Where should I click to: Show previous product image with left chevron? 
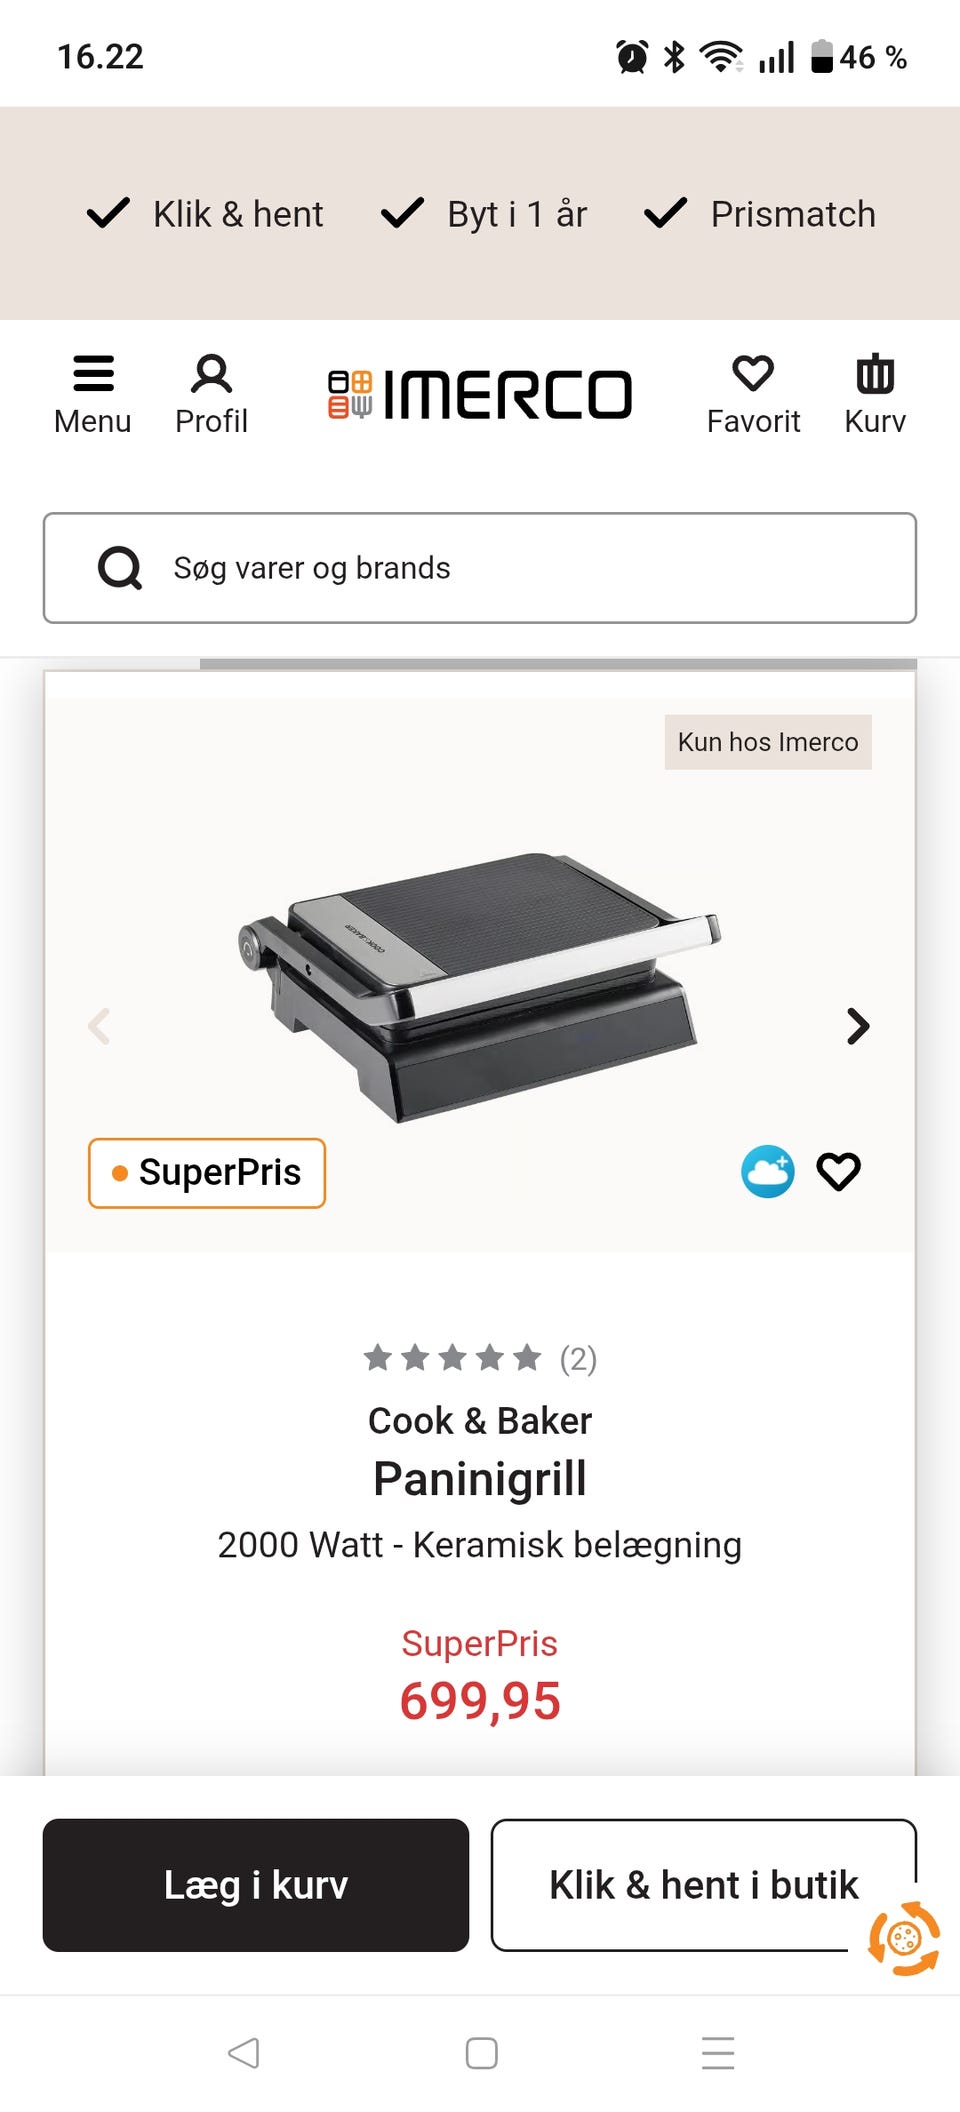[x=99, y=1026]
